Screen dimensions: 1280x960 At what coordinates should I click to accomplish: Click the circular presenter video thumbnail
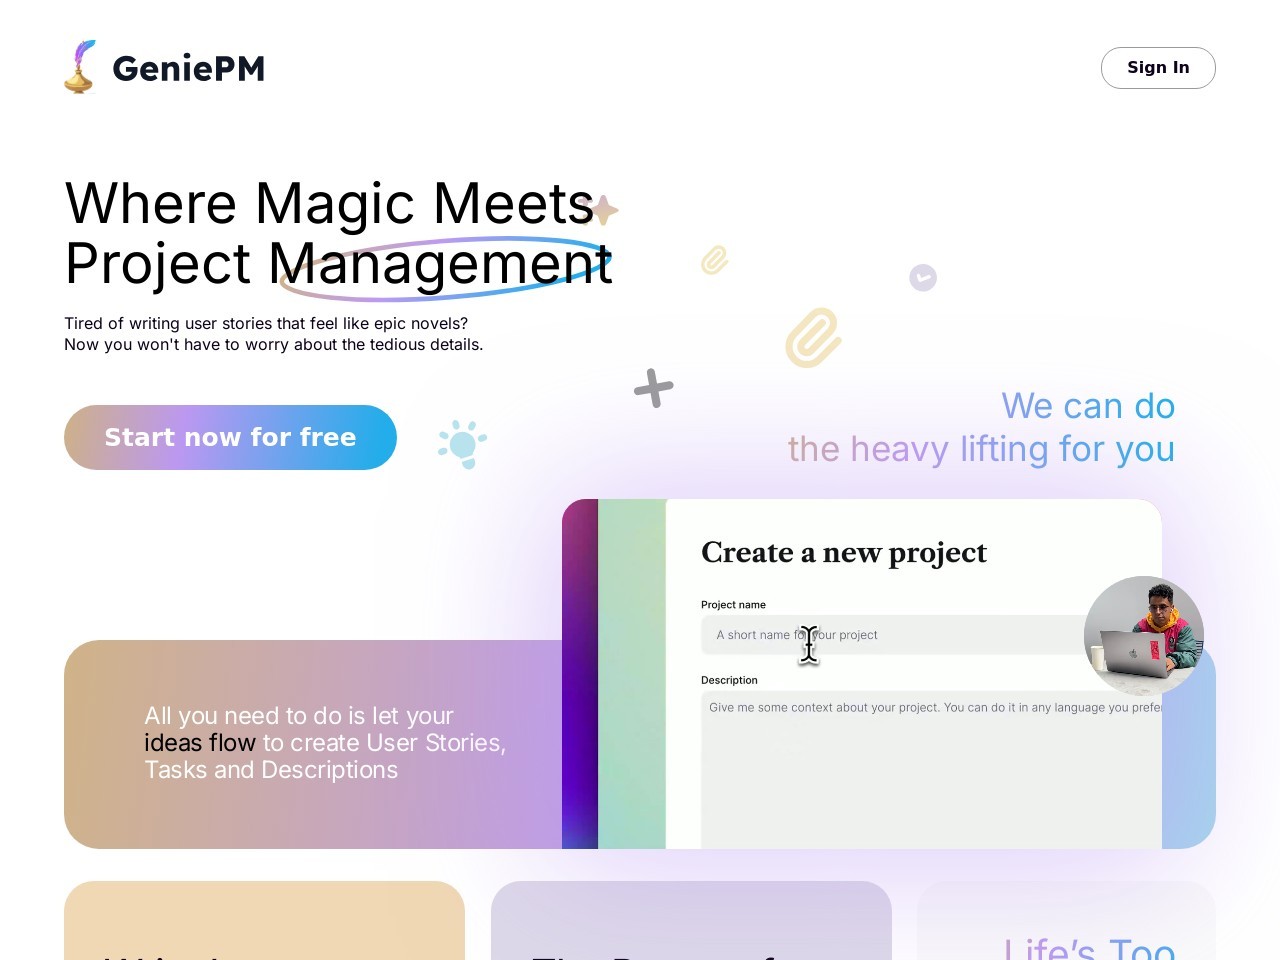(1144, 636)
